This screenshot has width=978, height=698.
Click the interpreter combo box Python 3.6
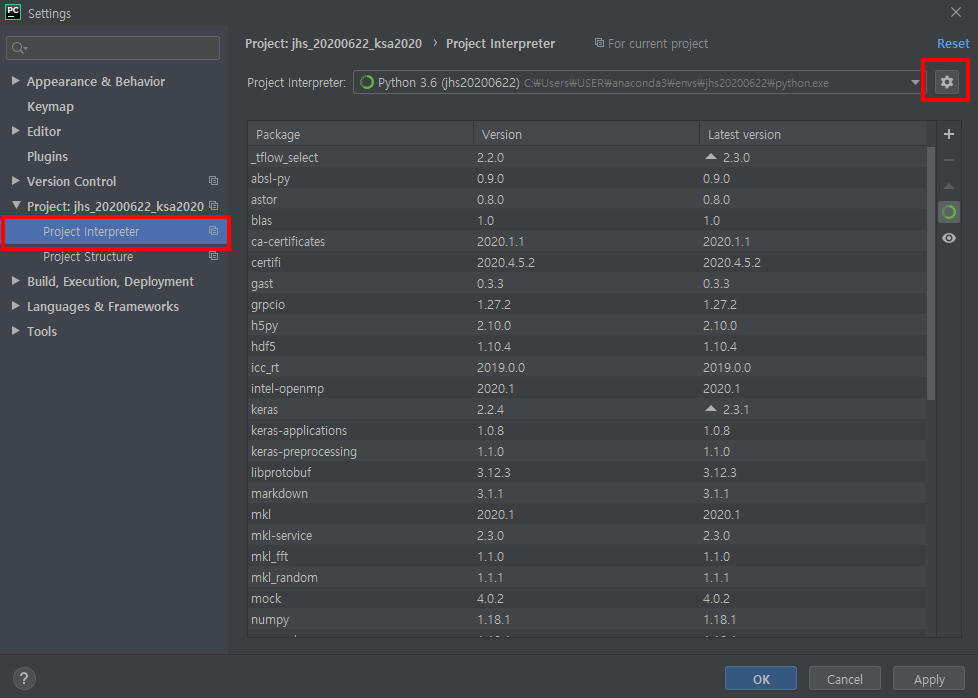(640, 82)
